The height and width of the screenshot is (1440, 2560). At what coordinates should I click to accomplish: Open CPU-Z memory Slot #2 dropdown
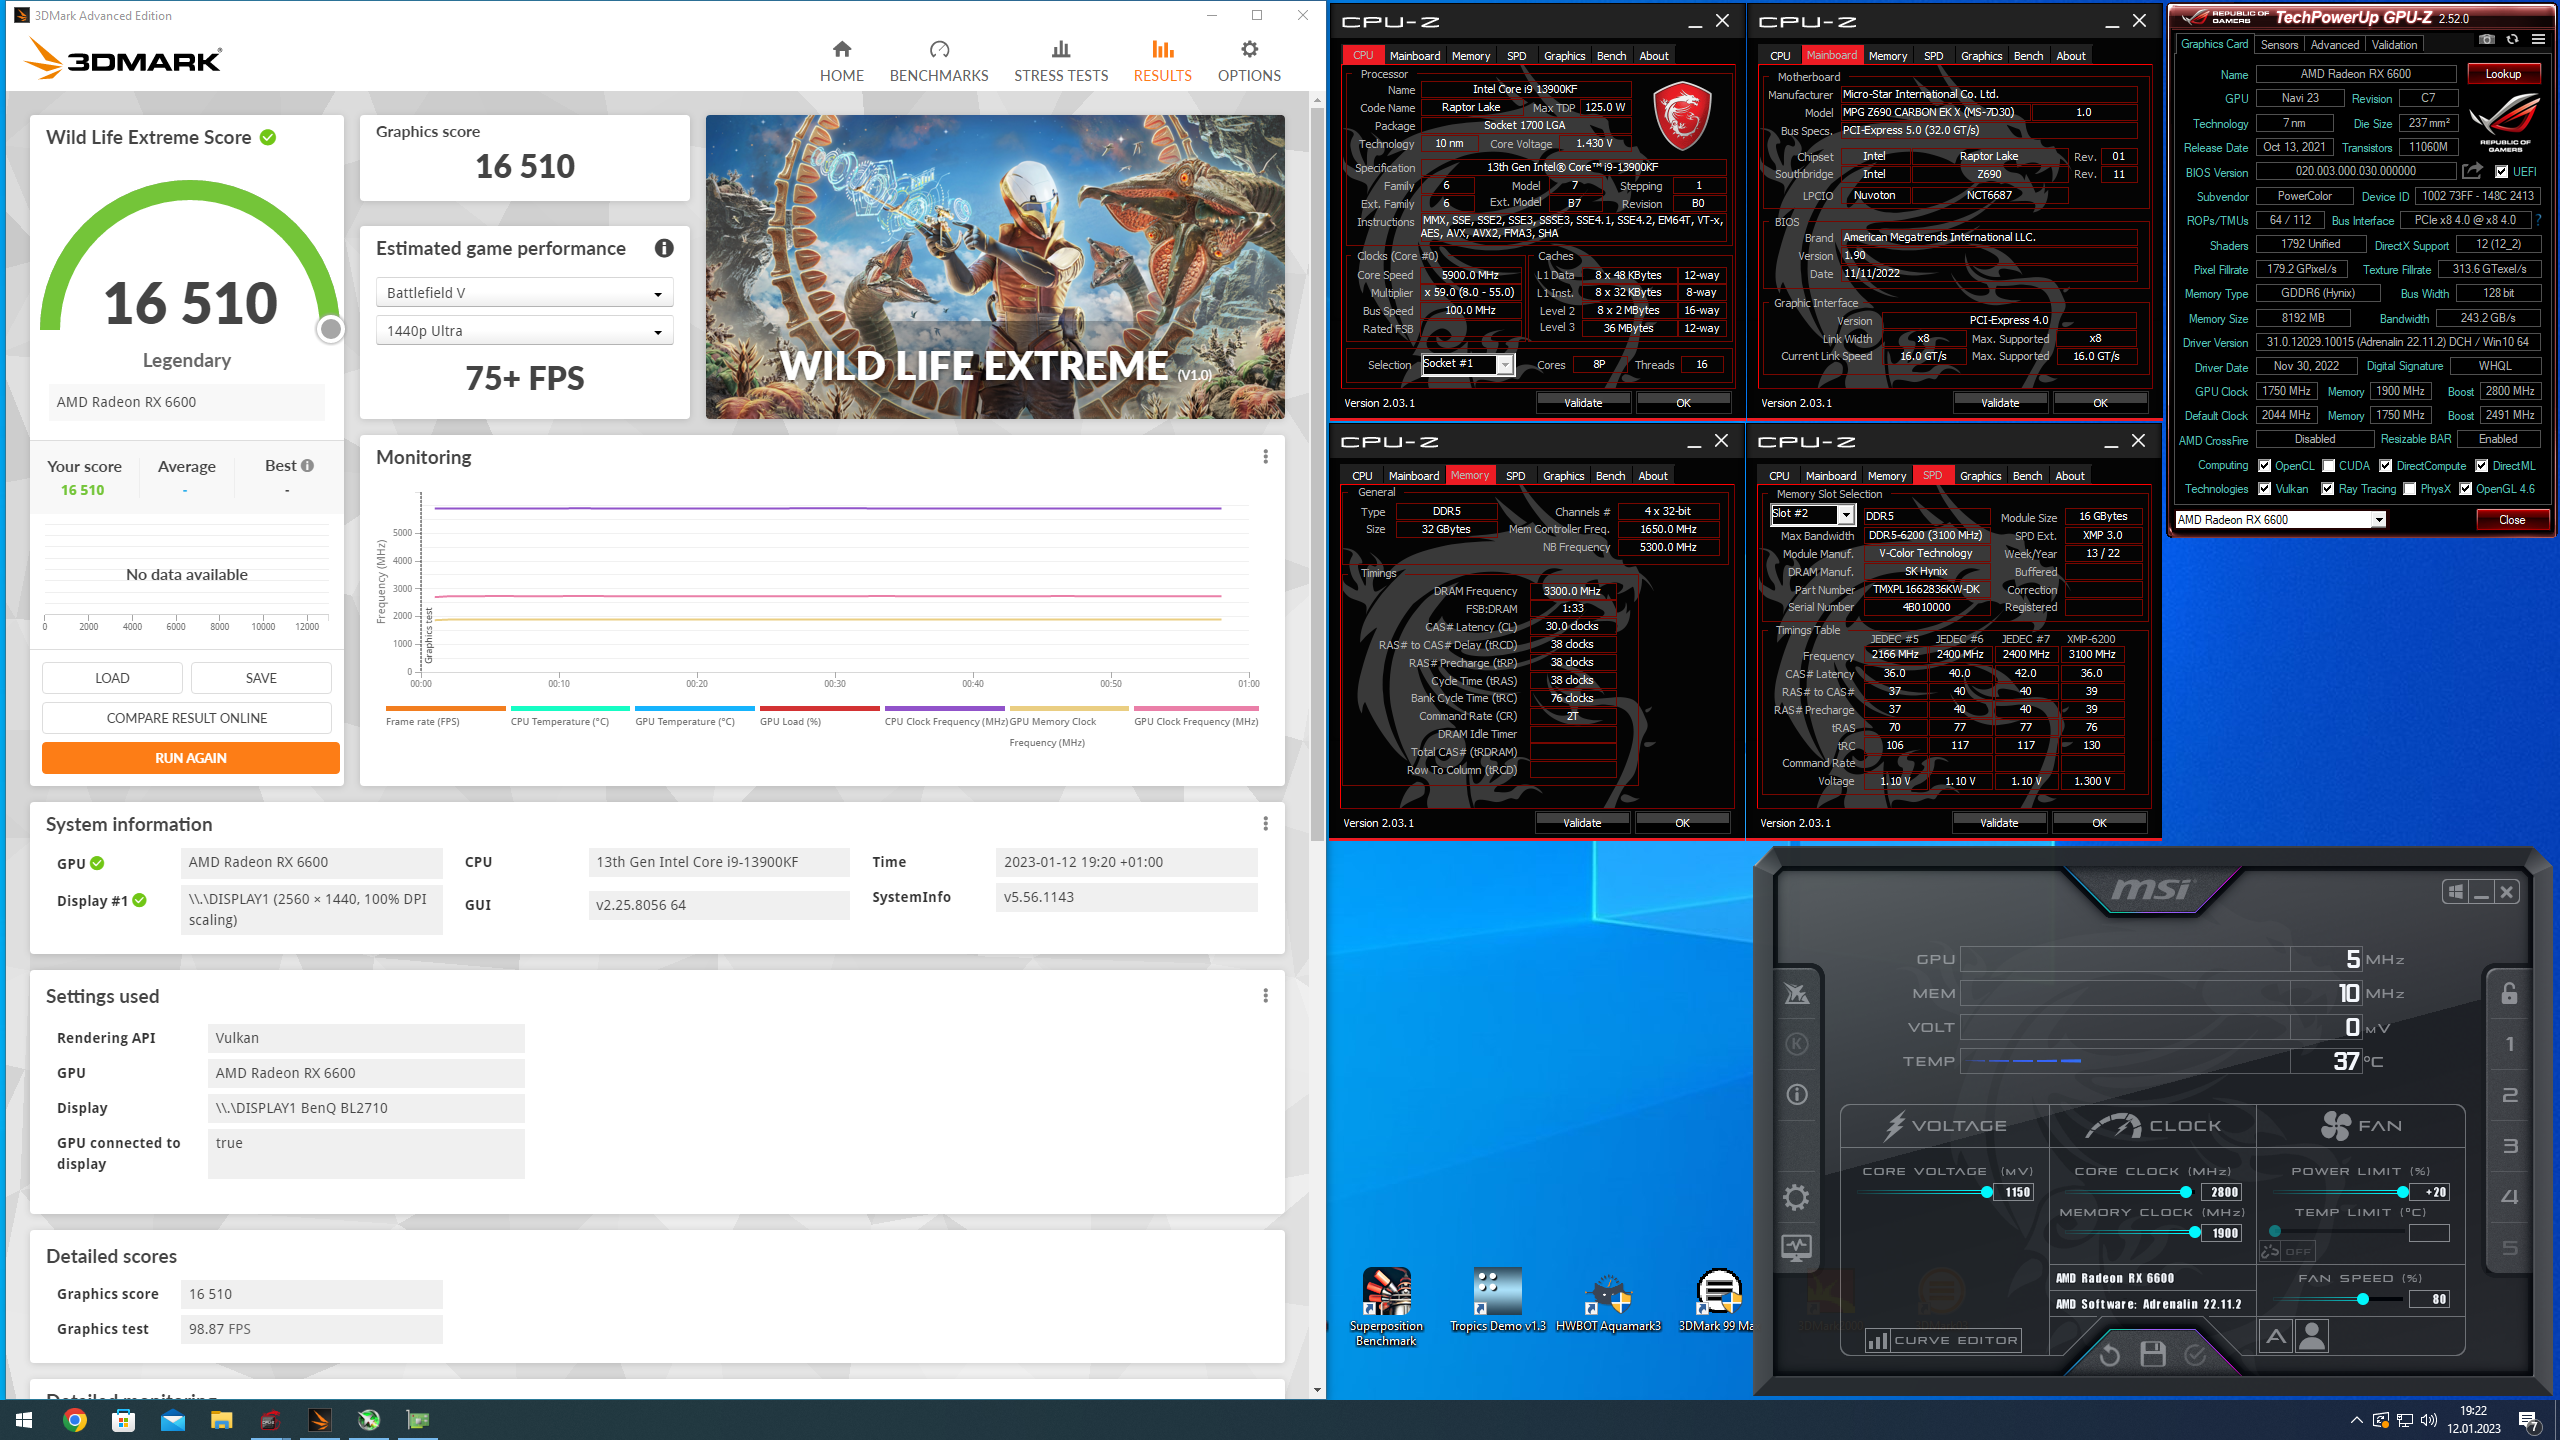1812,514
